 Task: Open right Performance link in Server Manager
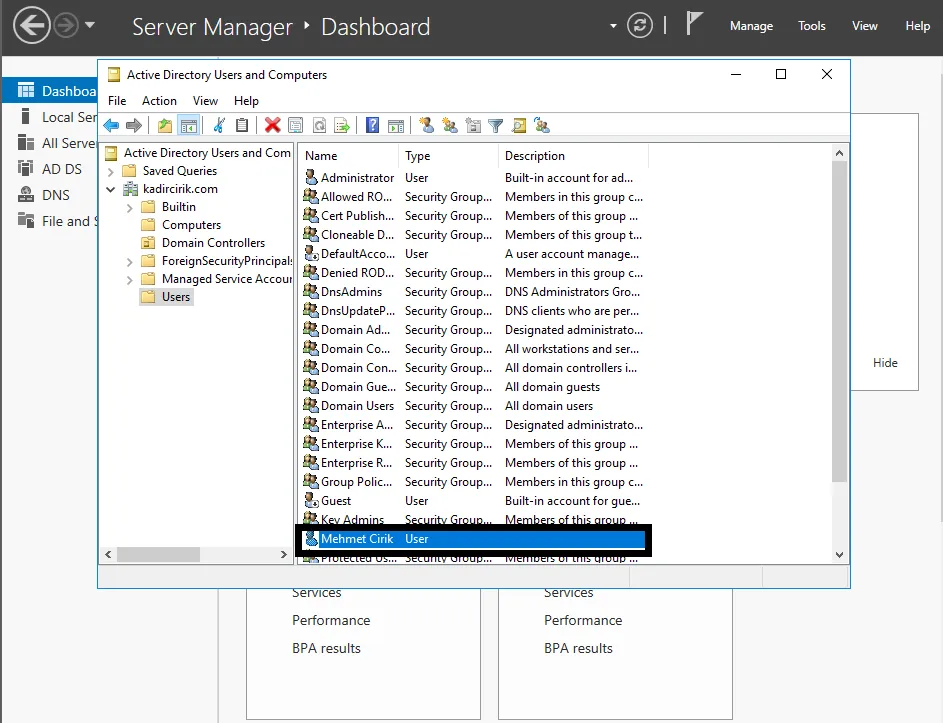click(583, 620)
